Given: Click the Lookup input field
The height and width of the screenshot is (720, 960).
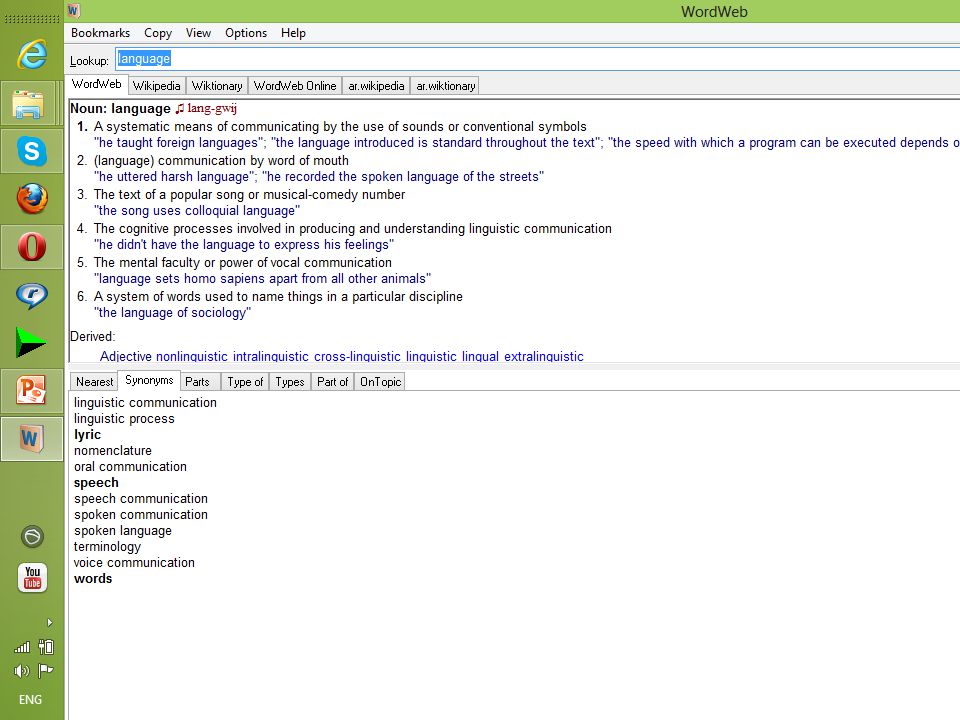Looking at the screenshot, I should [x=538, y=59].
